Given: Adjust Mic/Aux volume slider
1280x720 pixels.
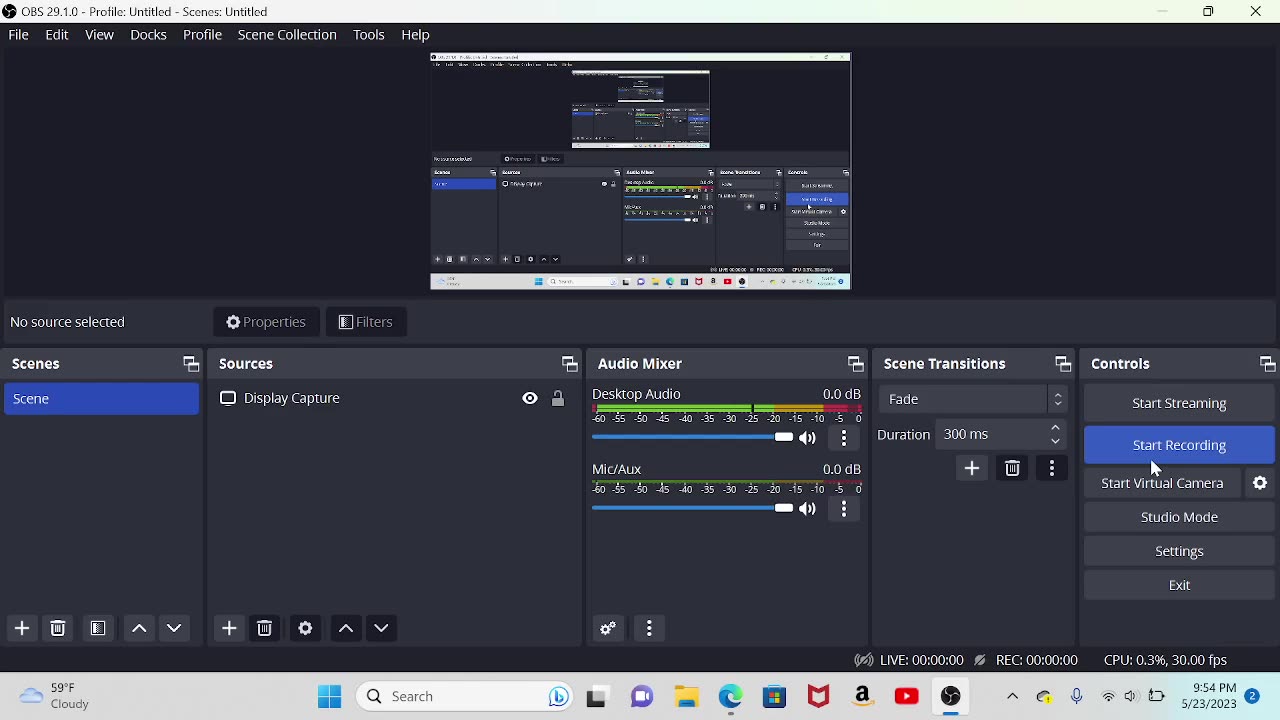Looking at the screenshot, I should (692, 508).
